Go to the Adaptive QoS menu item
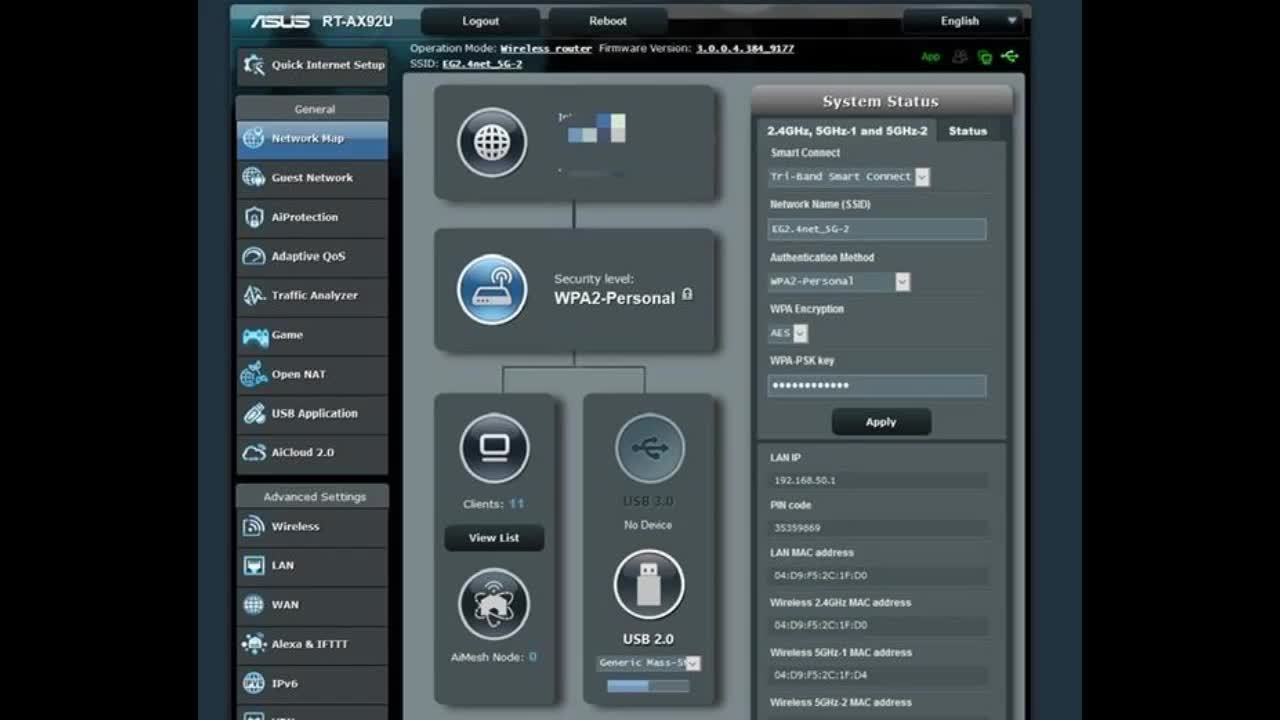The width and height of the screenshot is (1280, 720). pyautogui.click(x=312, y=256)
